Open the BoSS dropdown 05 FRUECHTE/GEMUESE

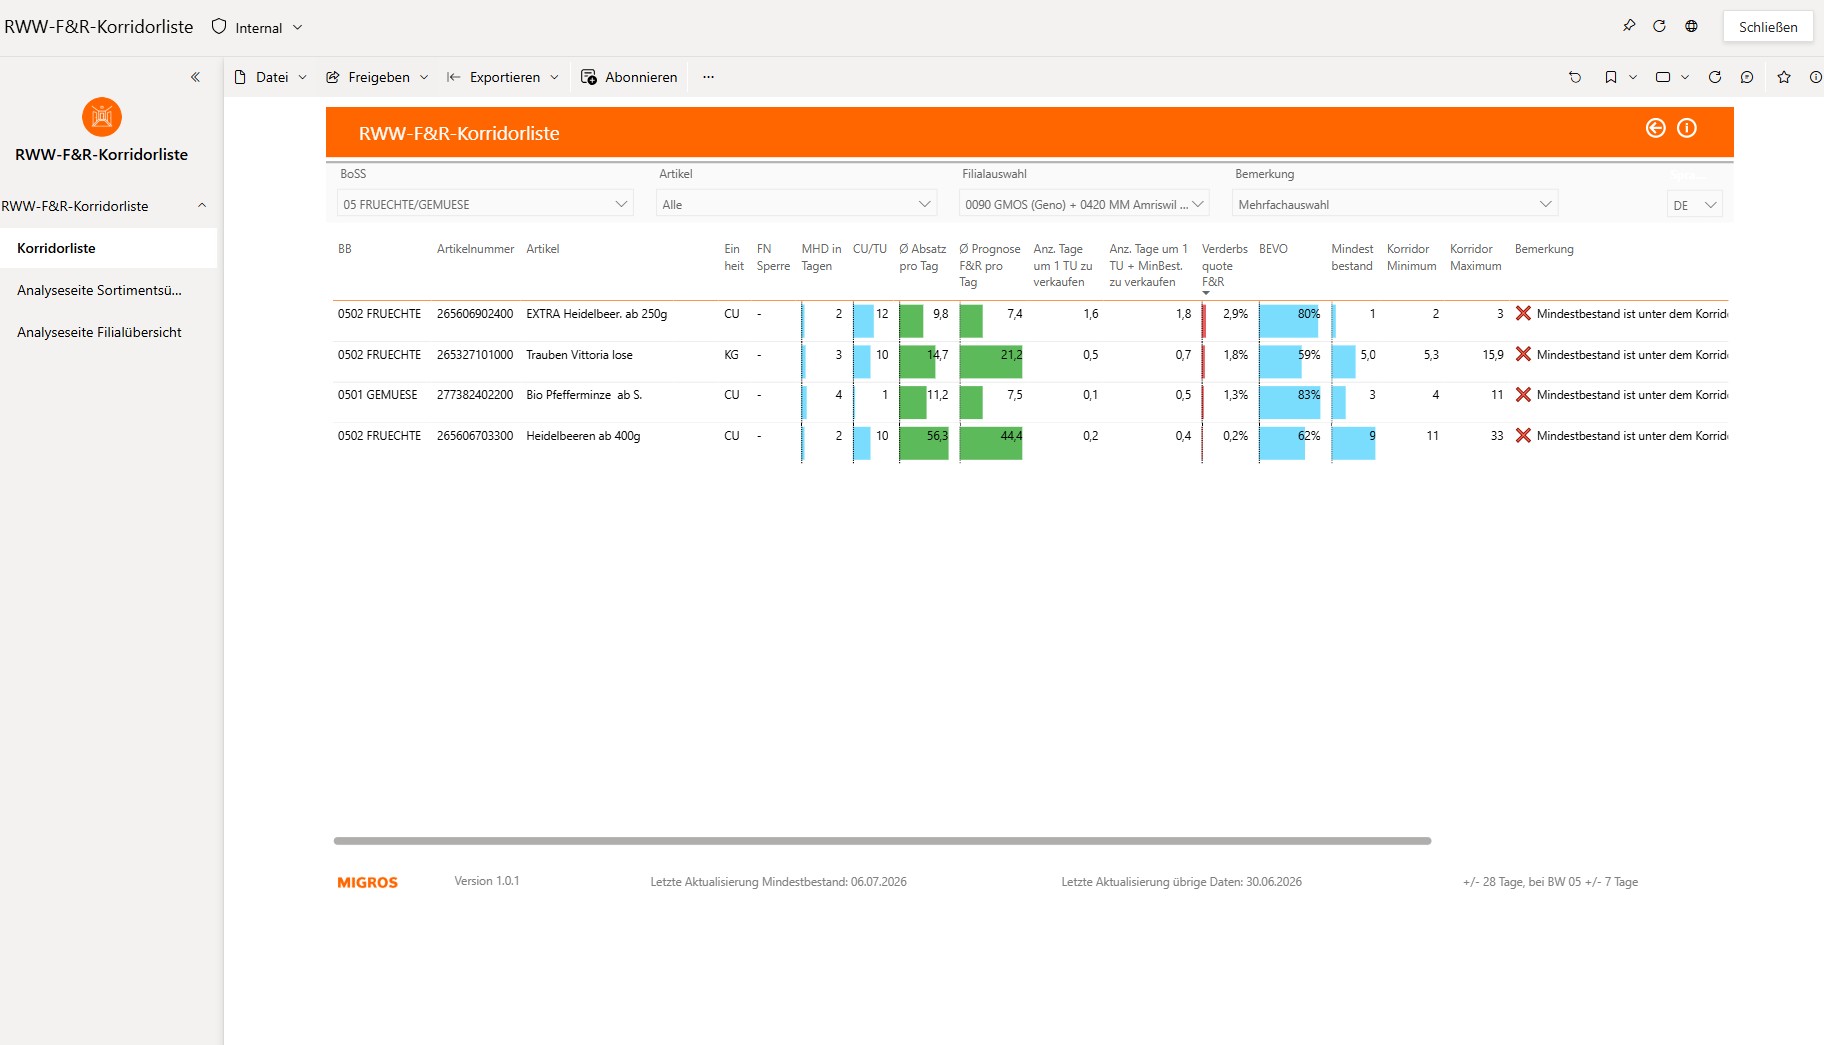tap(485, 204)
